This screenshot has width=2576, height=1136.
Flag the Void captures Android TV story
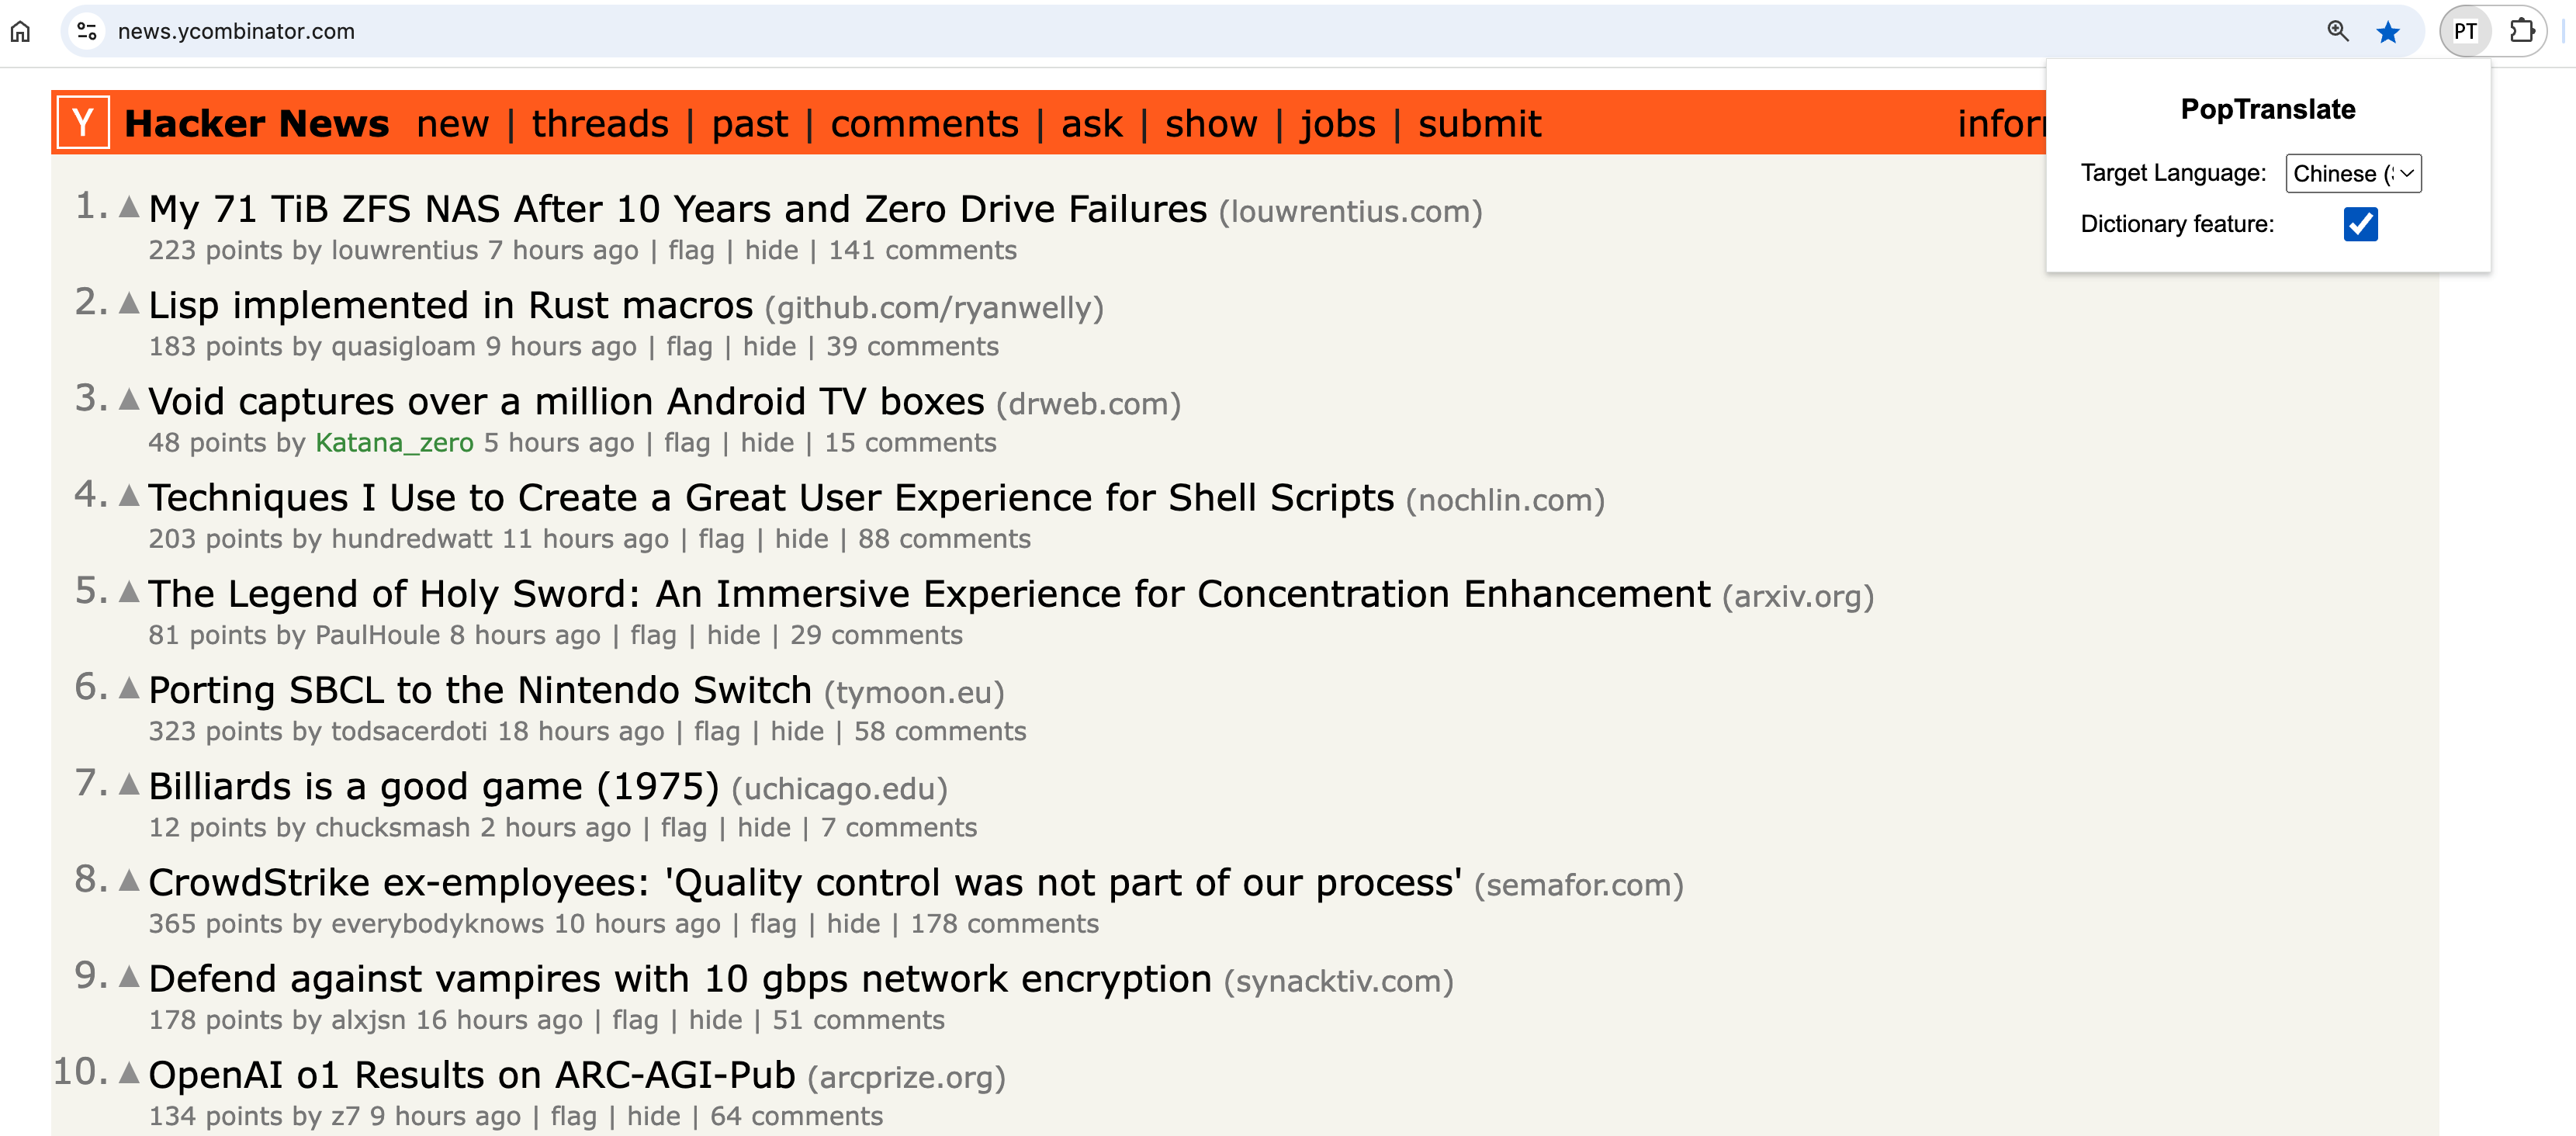pos(687,442)
